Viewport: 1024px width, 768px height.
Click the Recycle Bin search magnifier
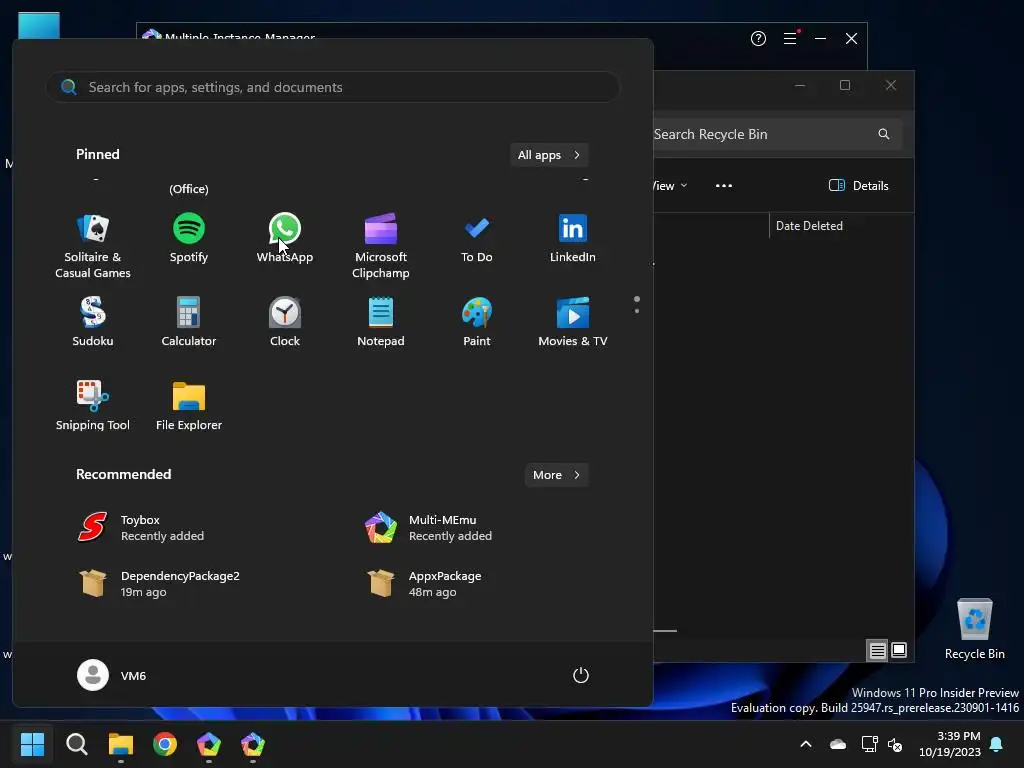pyautogui.click(x=884, y=134)
